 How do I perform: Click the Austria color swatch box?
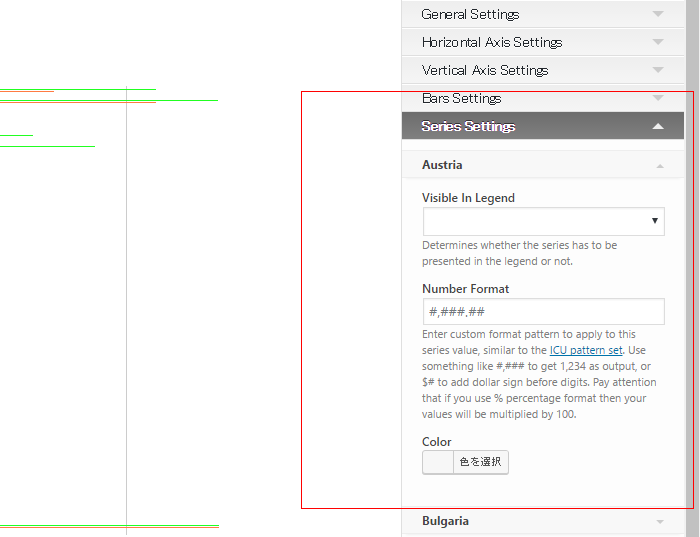[438, 462]
